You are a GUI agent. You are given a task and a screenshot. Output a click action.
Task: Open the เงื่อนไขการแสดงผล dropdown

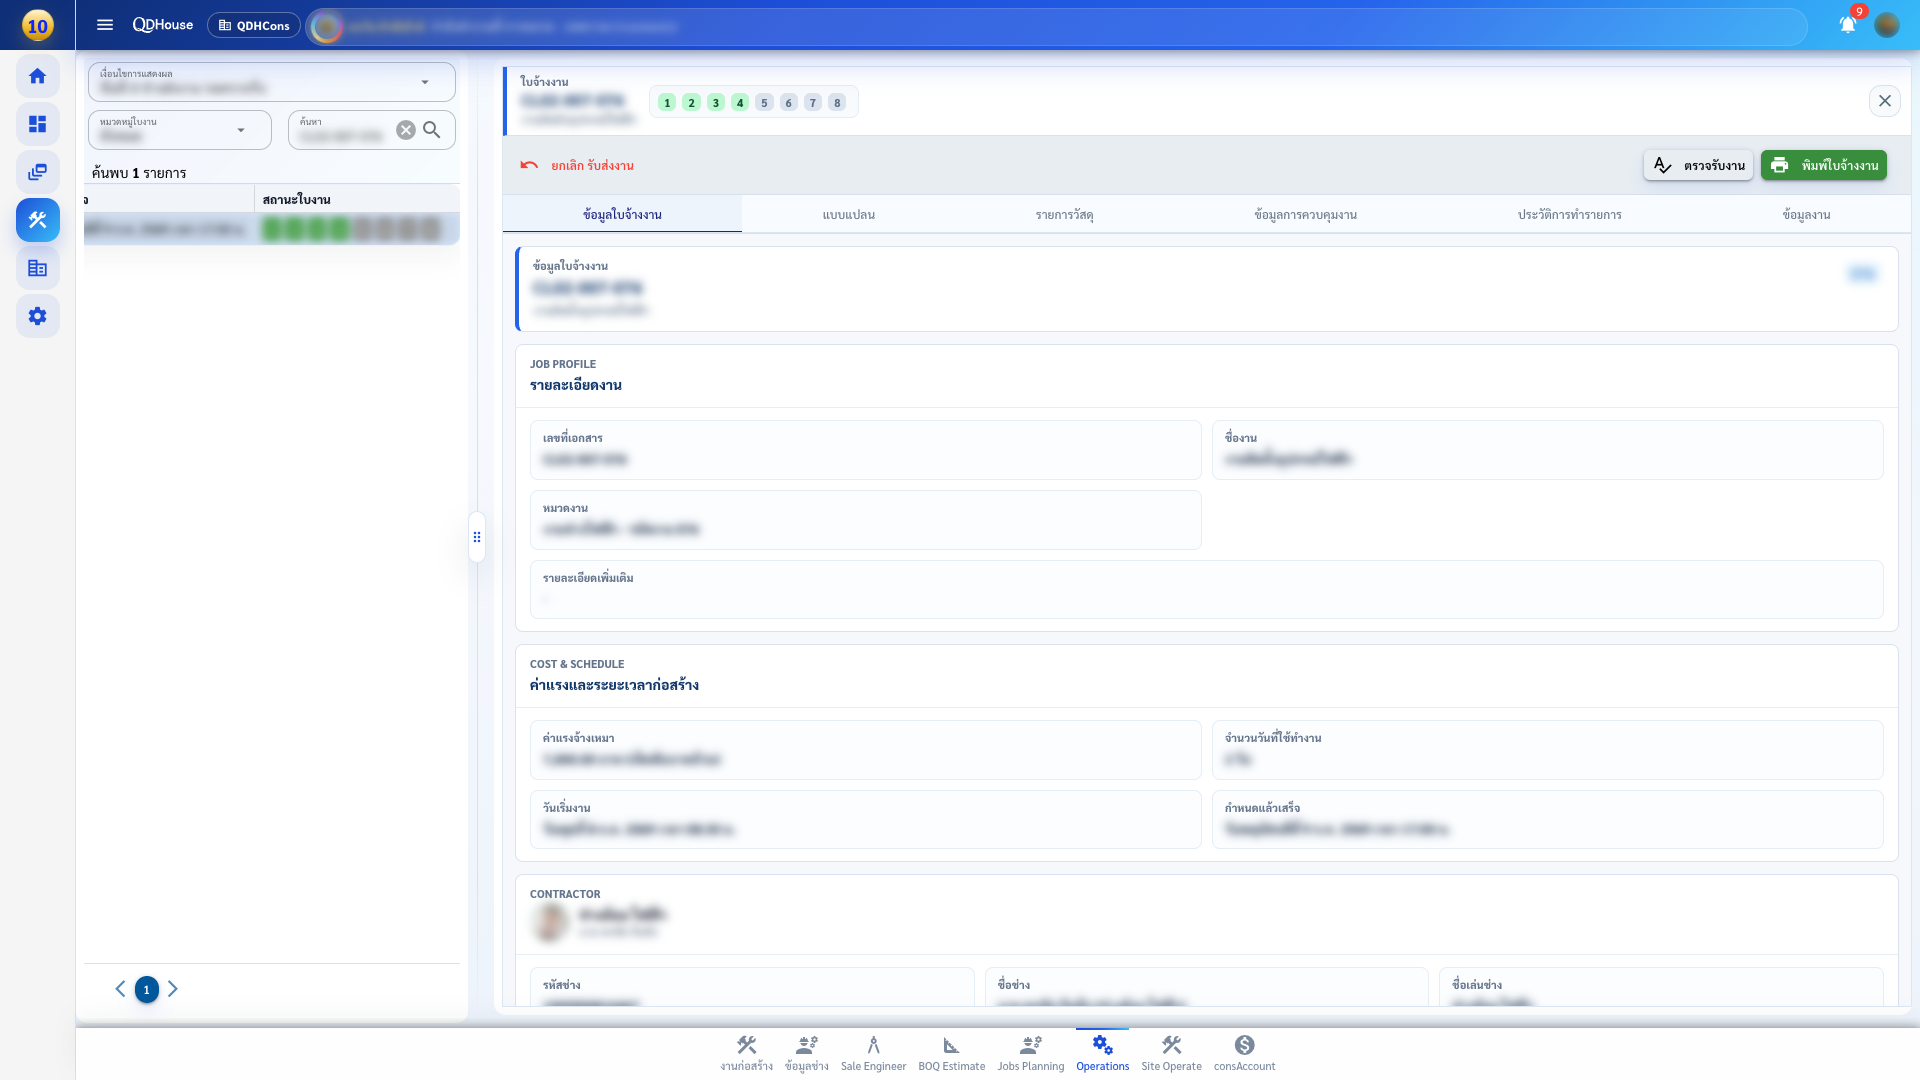pyautogui.click(x=272, y=82)
